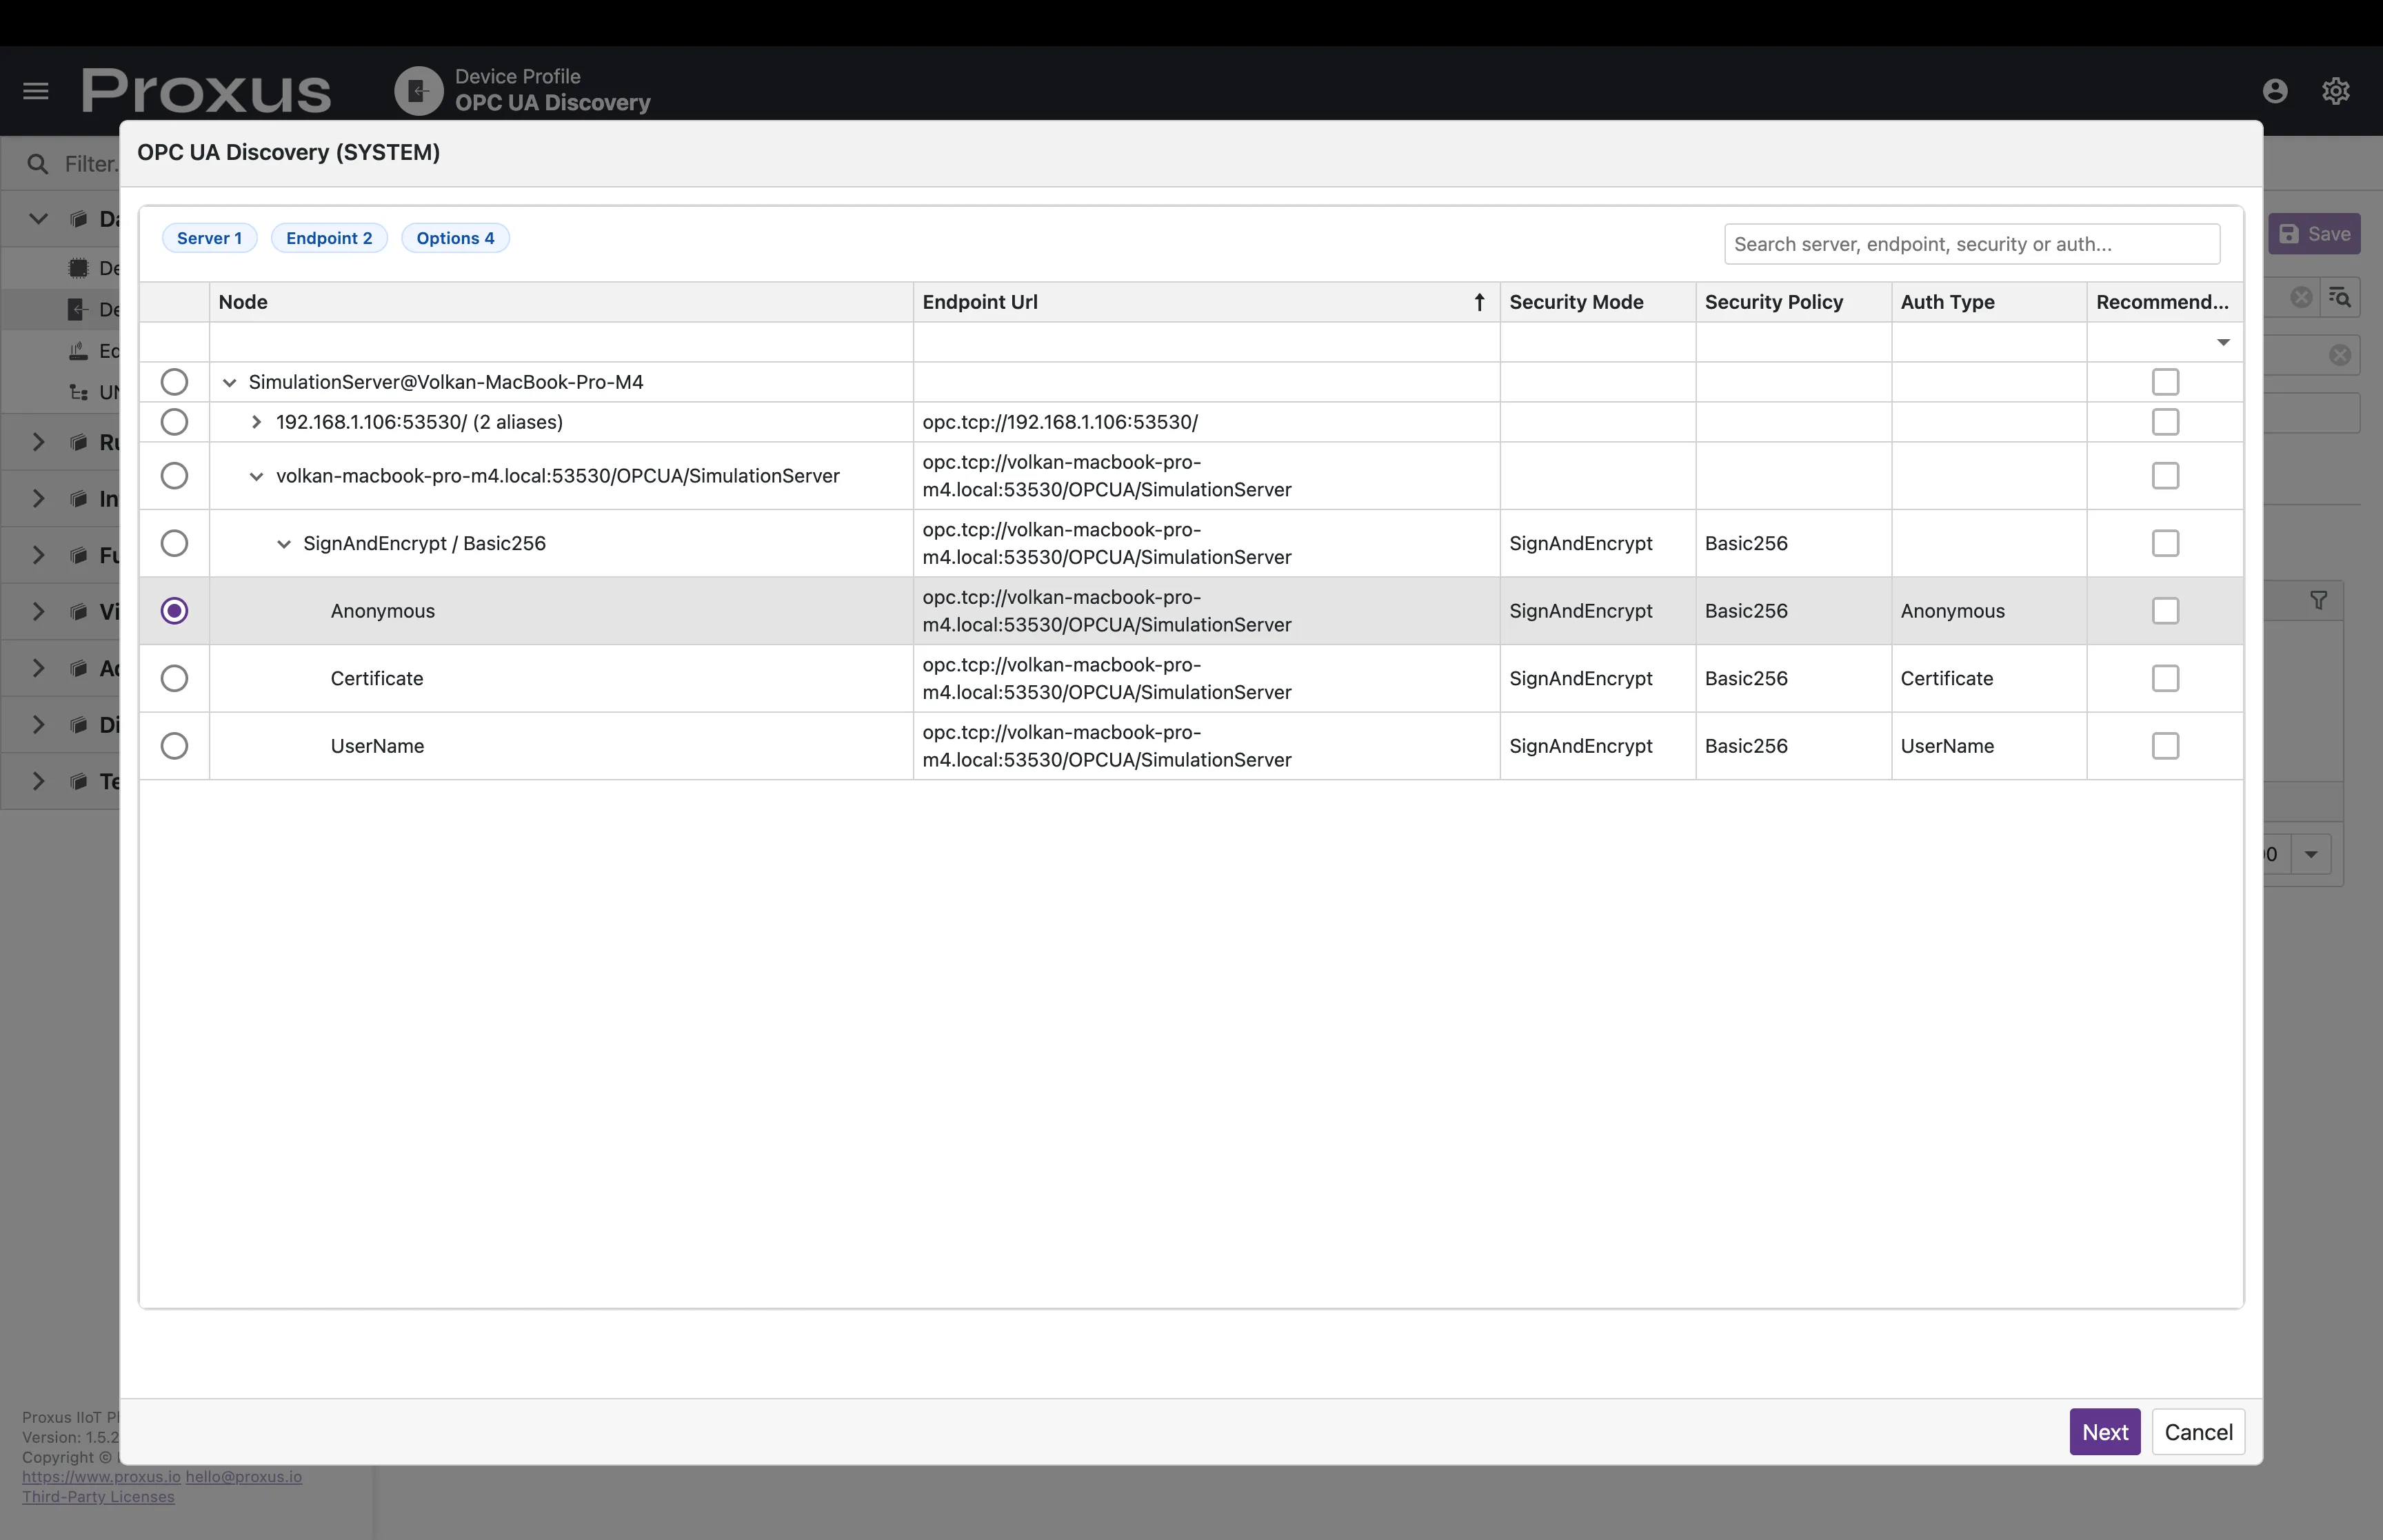Click the ascending sort arrow in Endpoint Url header
2383x1540 pixels.
click(1479, 302)
